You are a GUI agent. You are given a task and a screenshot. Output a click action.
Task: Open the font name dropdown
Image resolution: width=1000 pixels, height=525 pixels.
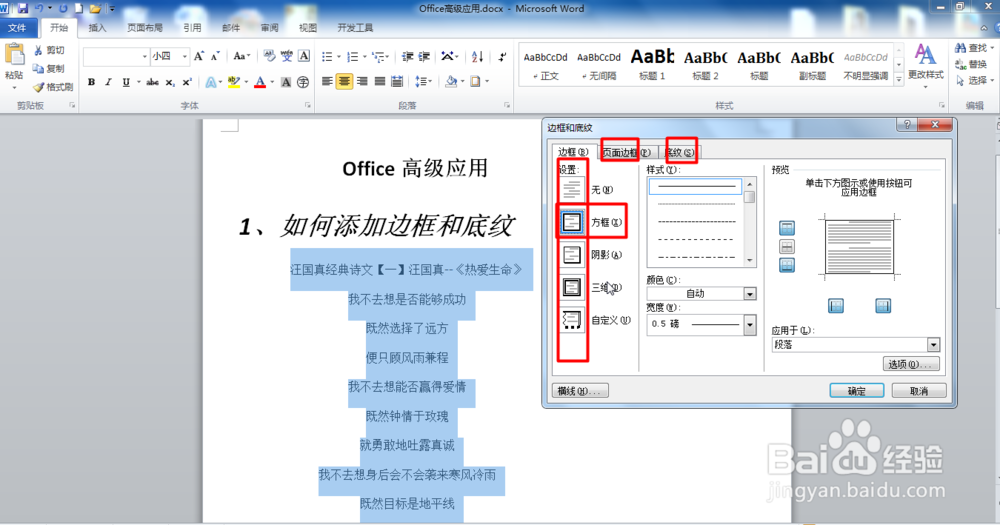[x=145, y=57]
